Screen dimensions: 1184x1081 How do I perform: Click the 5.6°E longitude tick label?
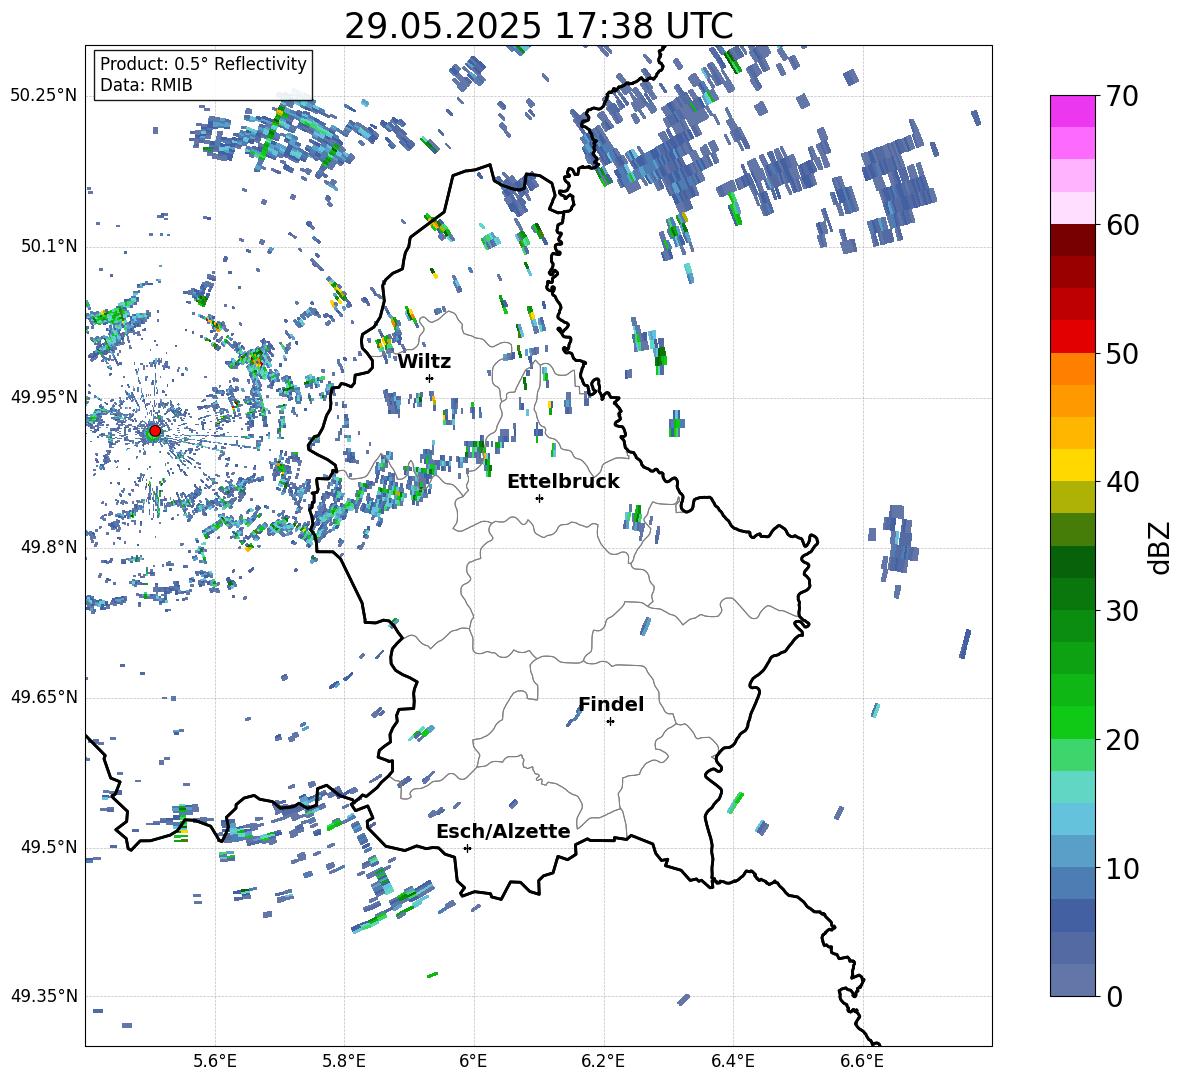coord(215,1061)
